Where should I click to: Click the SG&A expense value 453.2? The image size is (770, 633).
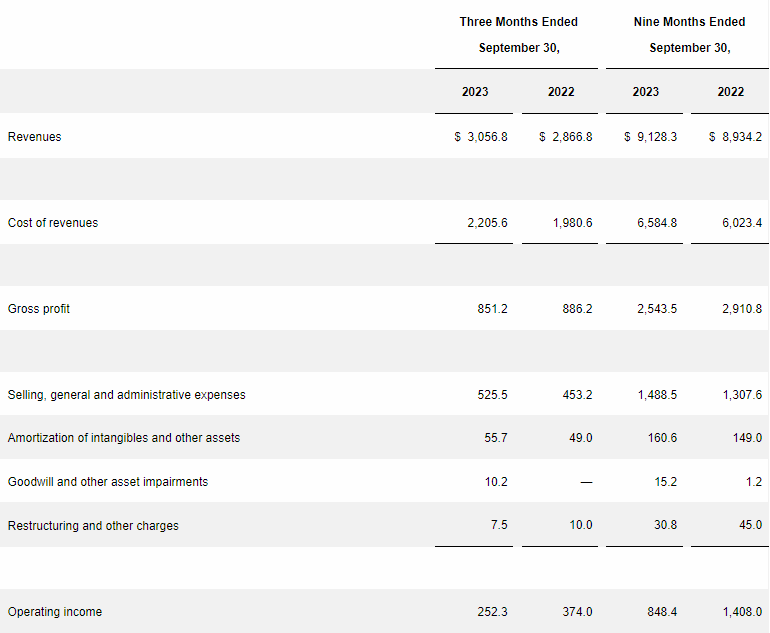[x=577, y=395]
